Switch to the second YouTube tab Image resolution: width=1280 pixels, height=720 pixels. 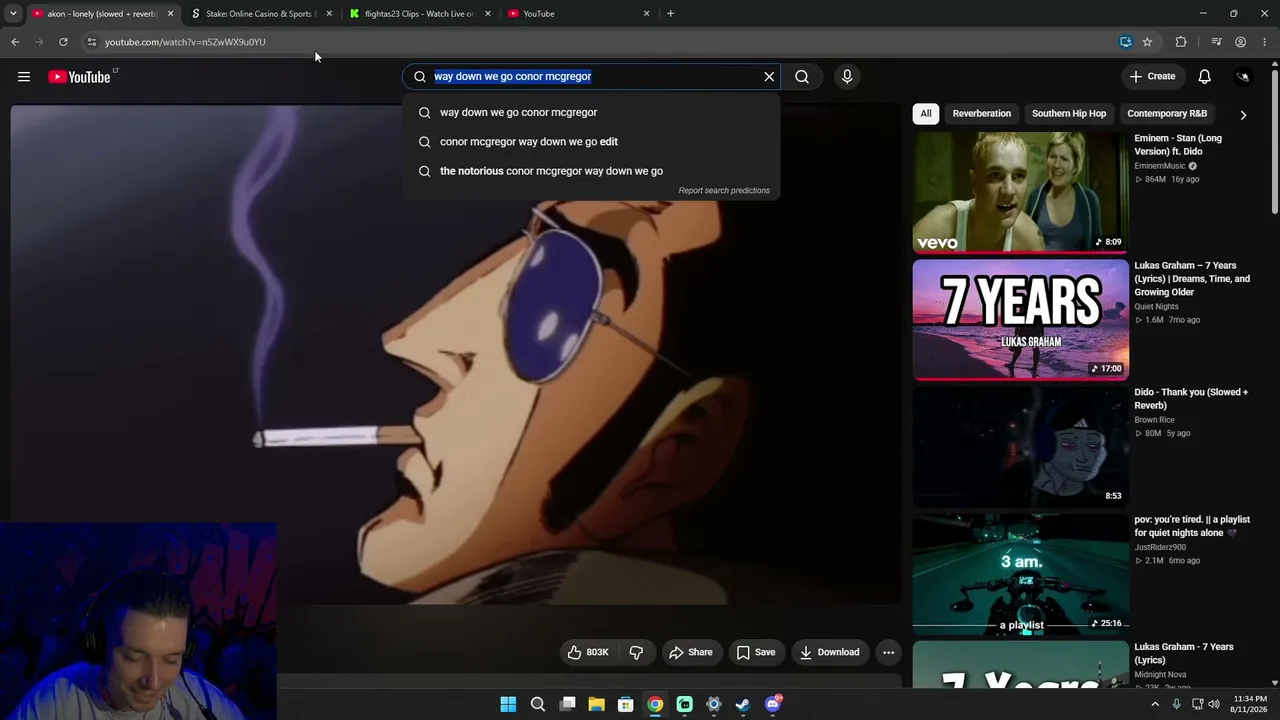[x=578, y=14]
